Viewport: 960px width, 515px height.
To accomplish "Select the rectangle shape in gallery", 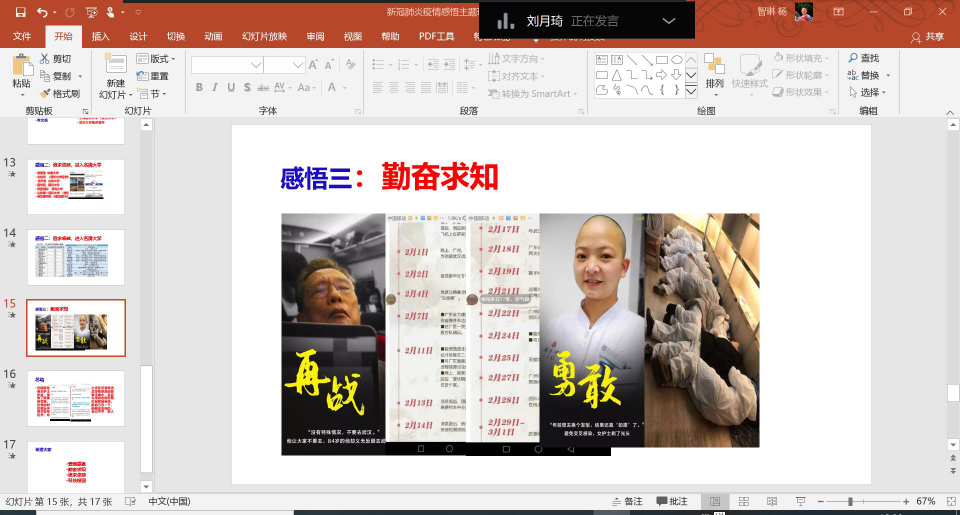I will click(661, 59).
